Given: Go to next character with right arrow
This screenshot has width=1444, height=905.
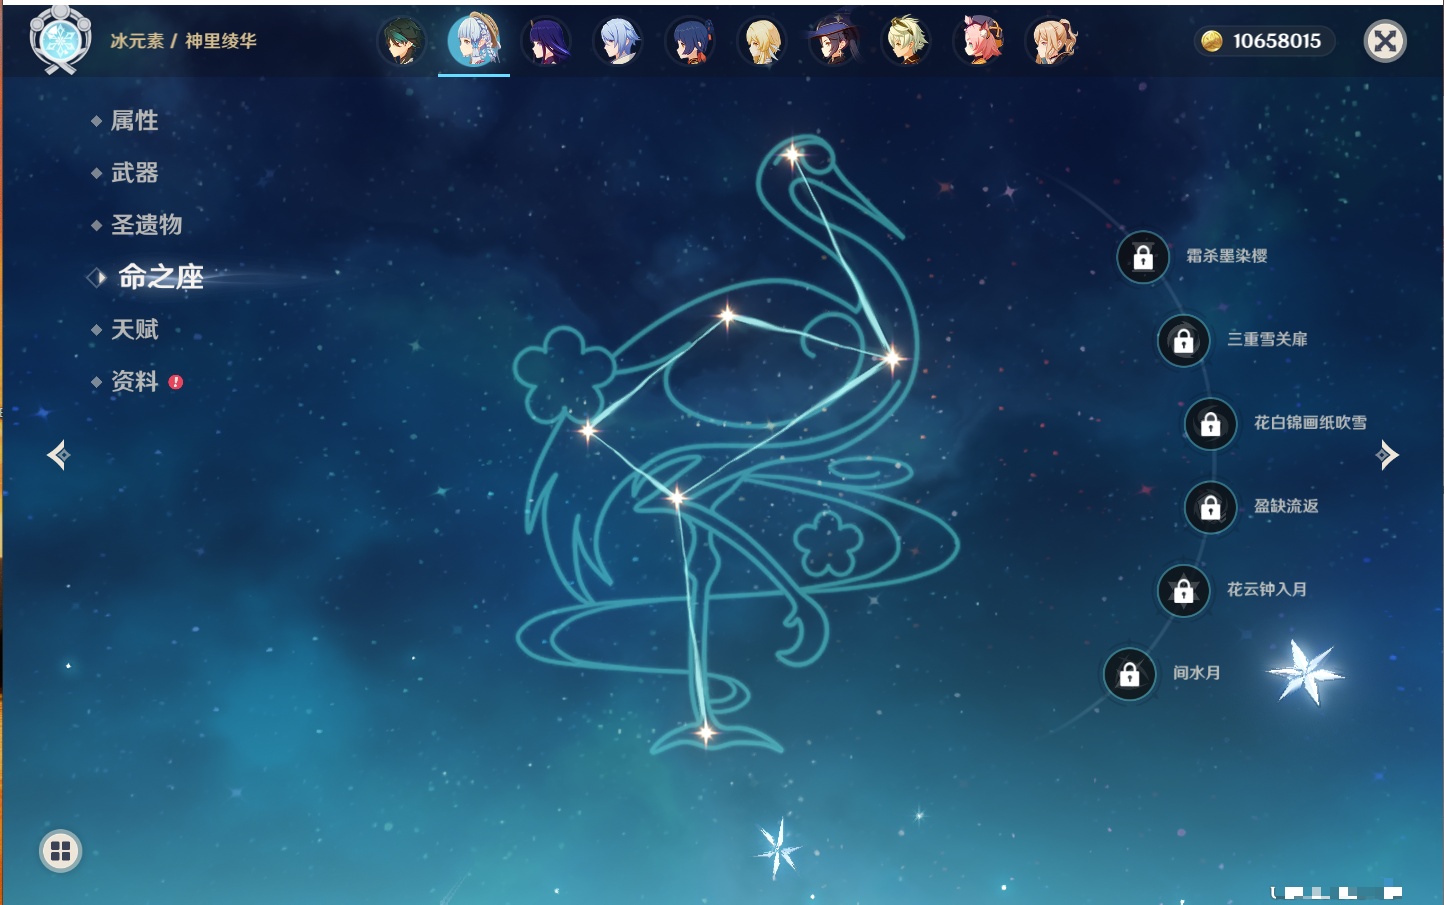Looking at the screenshot, I should [1387, 455].
